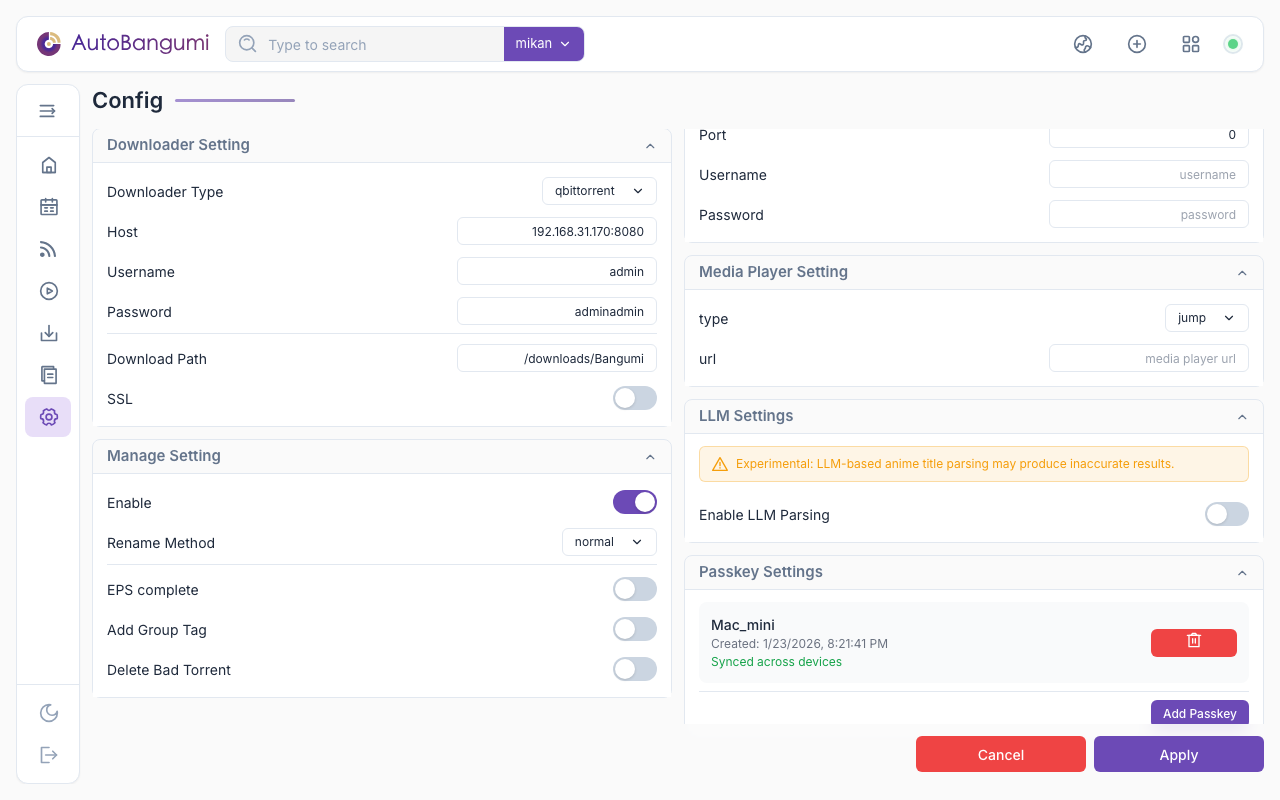Viewport: 1280px width, 800px height.
Task: Click the Apply button
Action: (x=1178, y=755)
